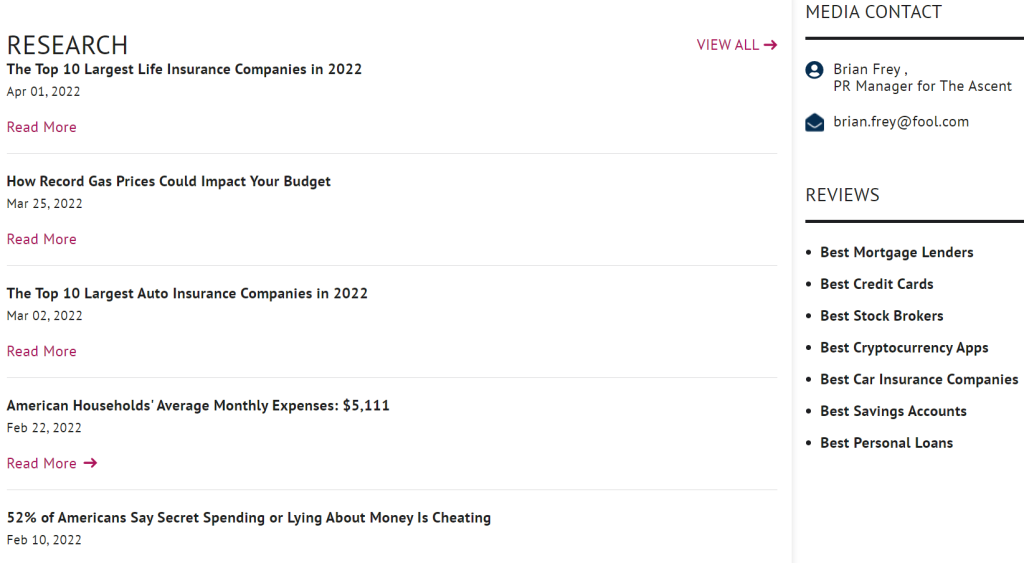Open the American Households' Average Monthly Expenses article
The width and height of the screenshot is (1024, 563).
coord(198,406)
